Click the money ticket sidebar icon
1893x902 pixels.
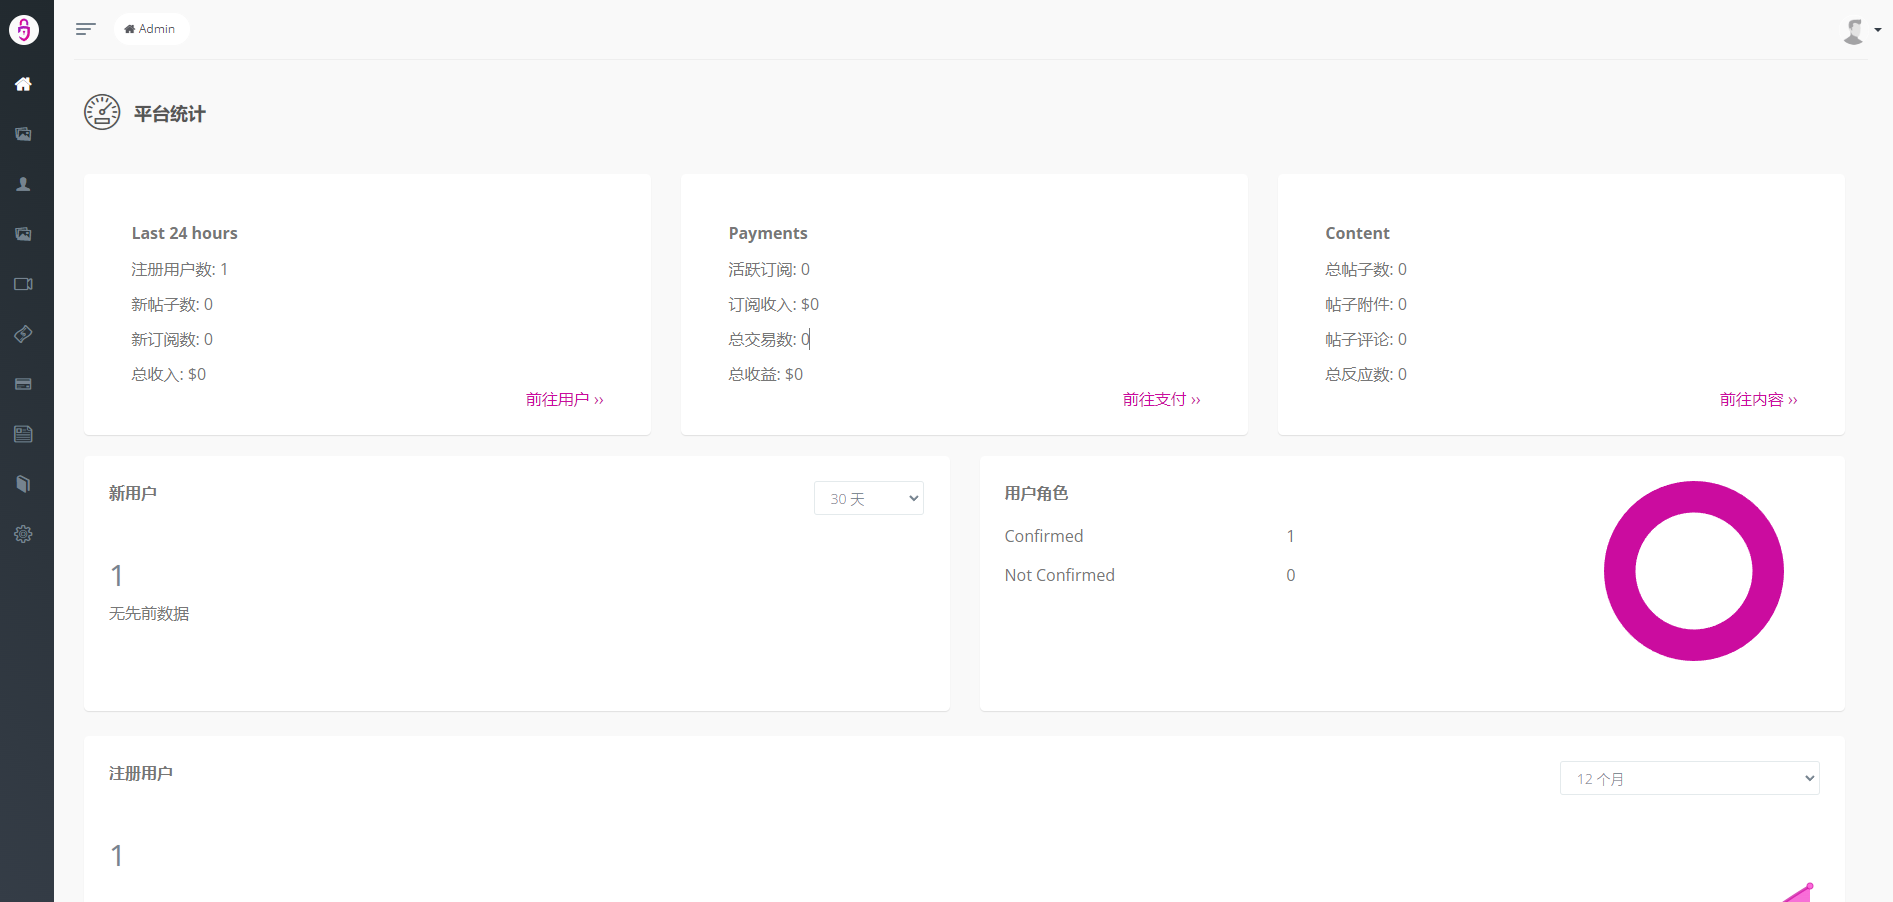pyautogui.click(x=23, y=334)
